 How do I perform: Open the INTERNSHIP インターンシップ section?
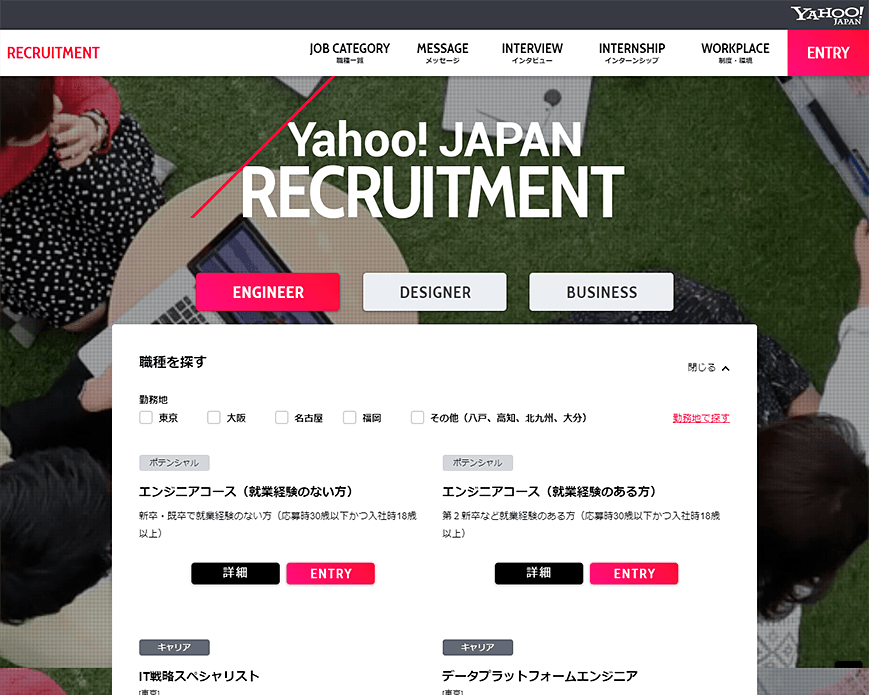(631, 52)
